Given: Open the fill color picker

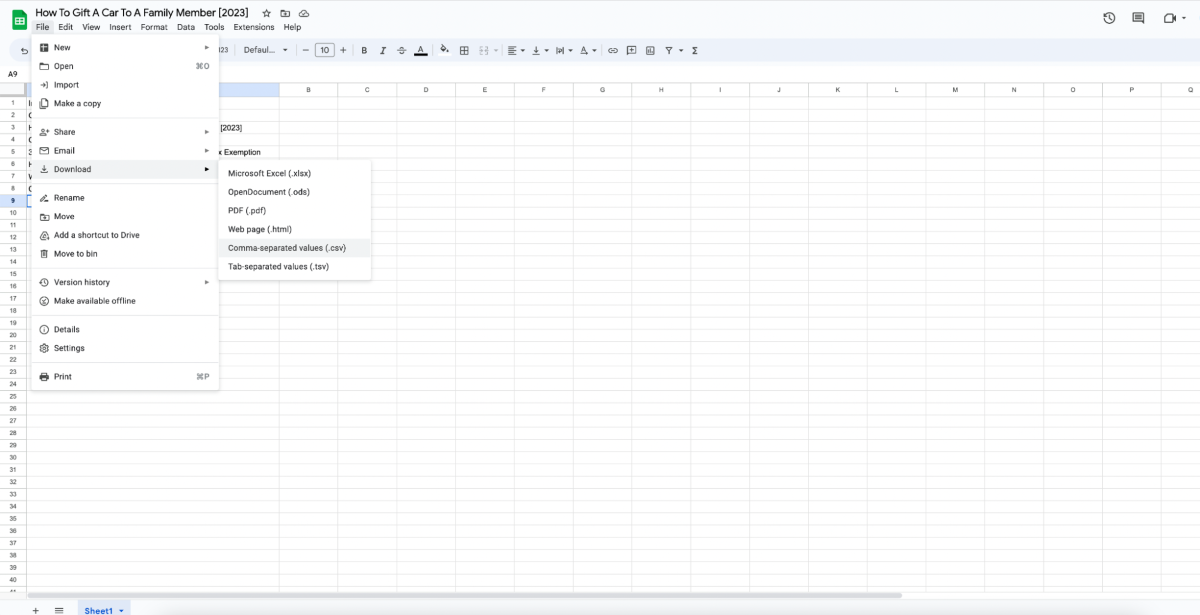Looking at the screenshot, I should pos(445,50).
